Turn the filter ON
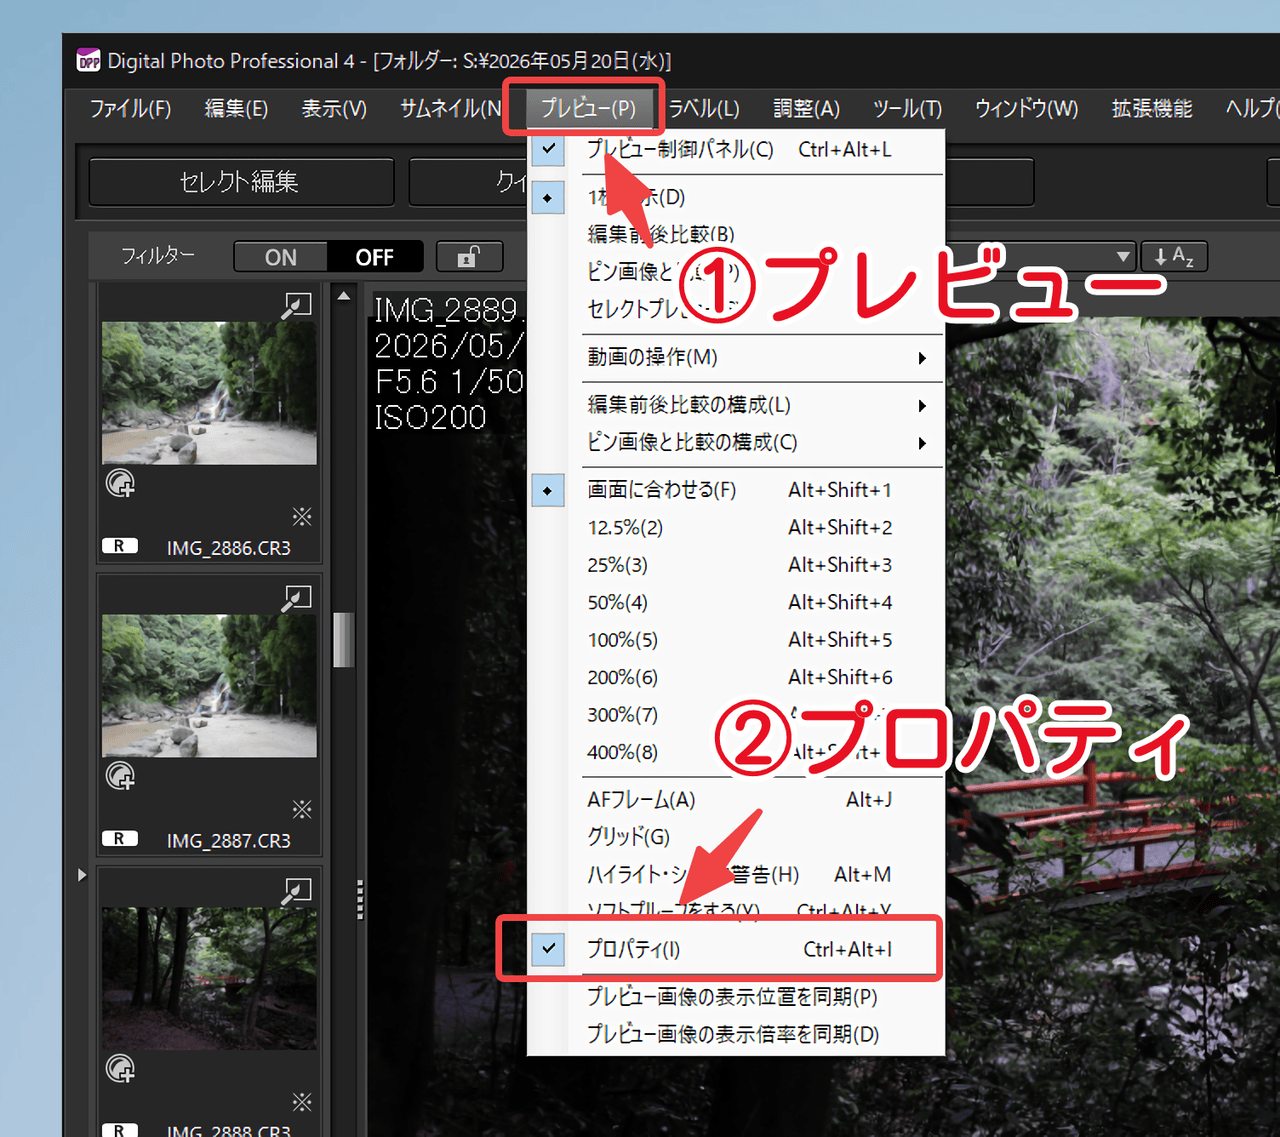 [x=281, y=257]
